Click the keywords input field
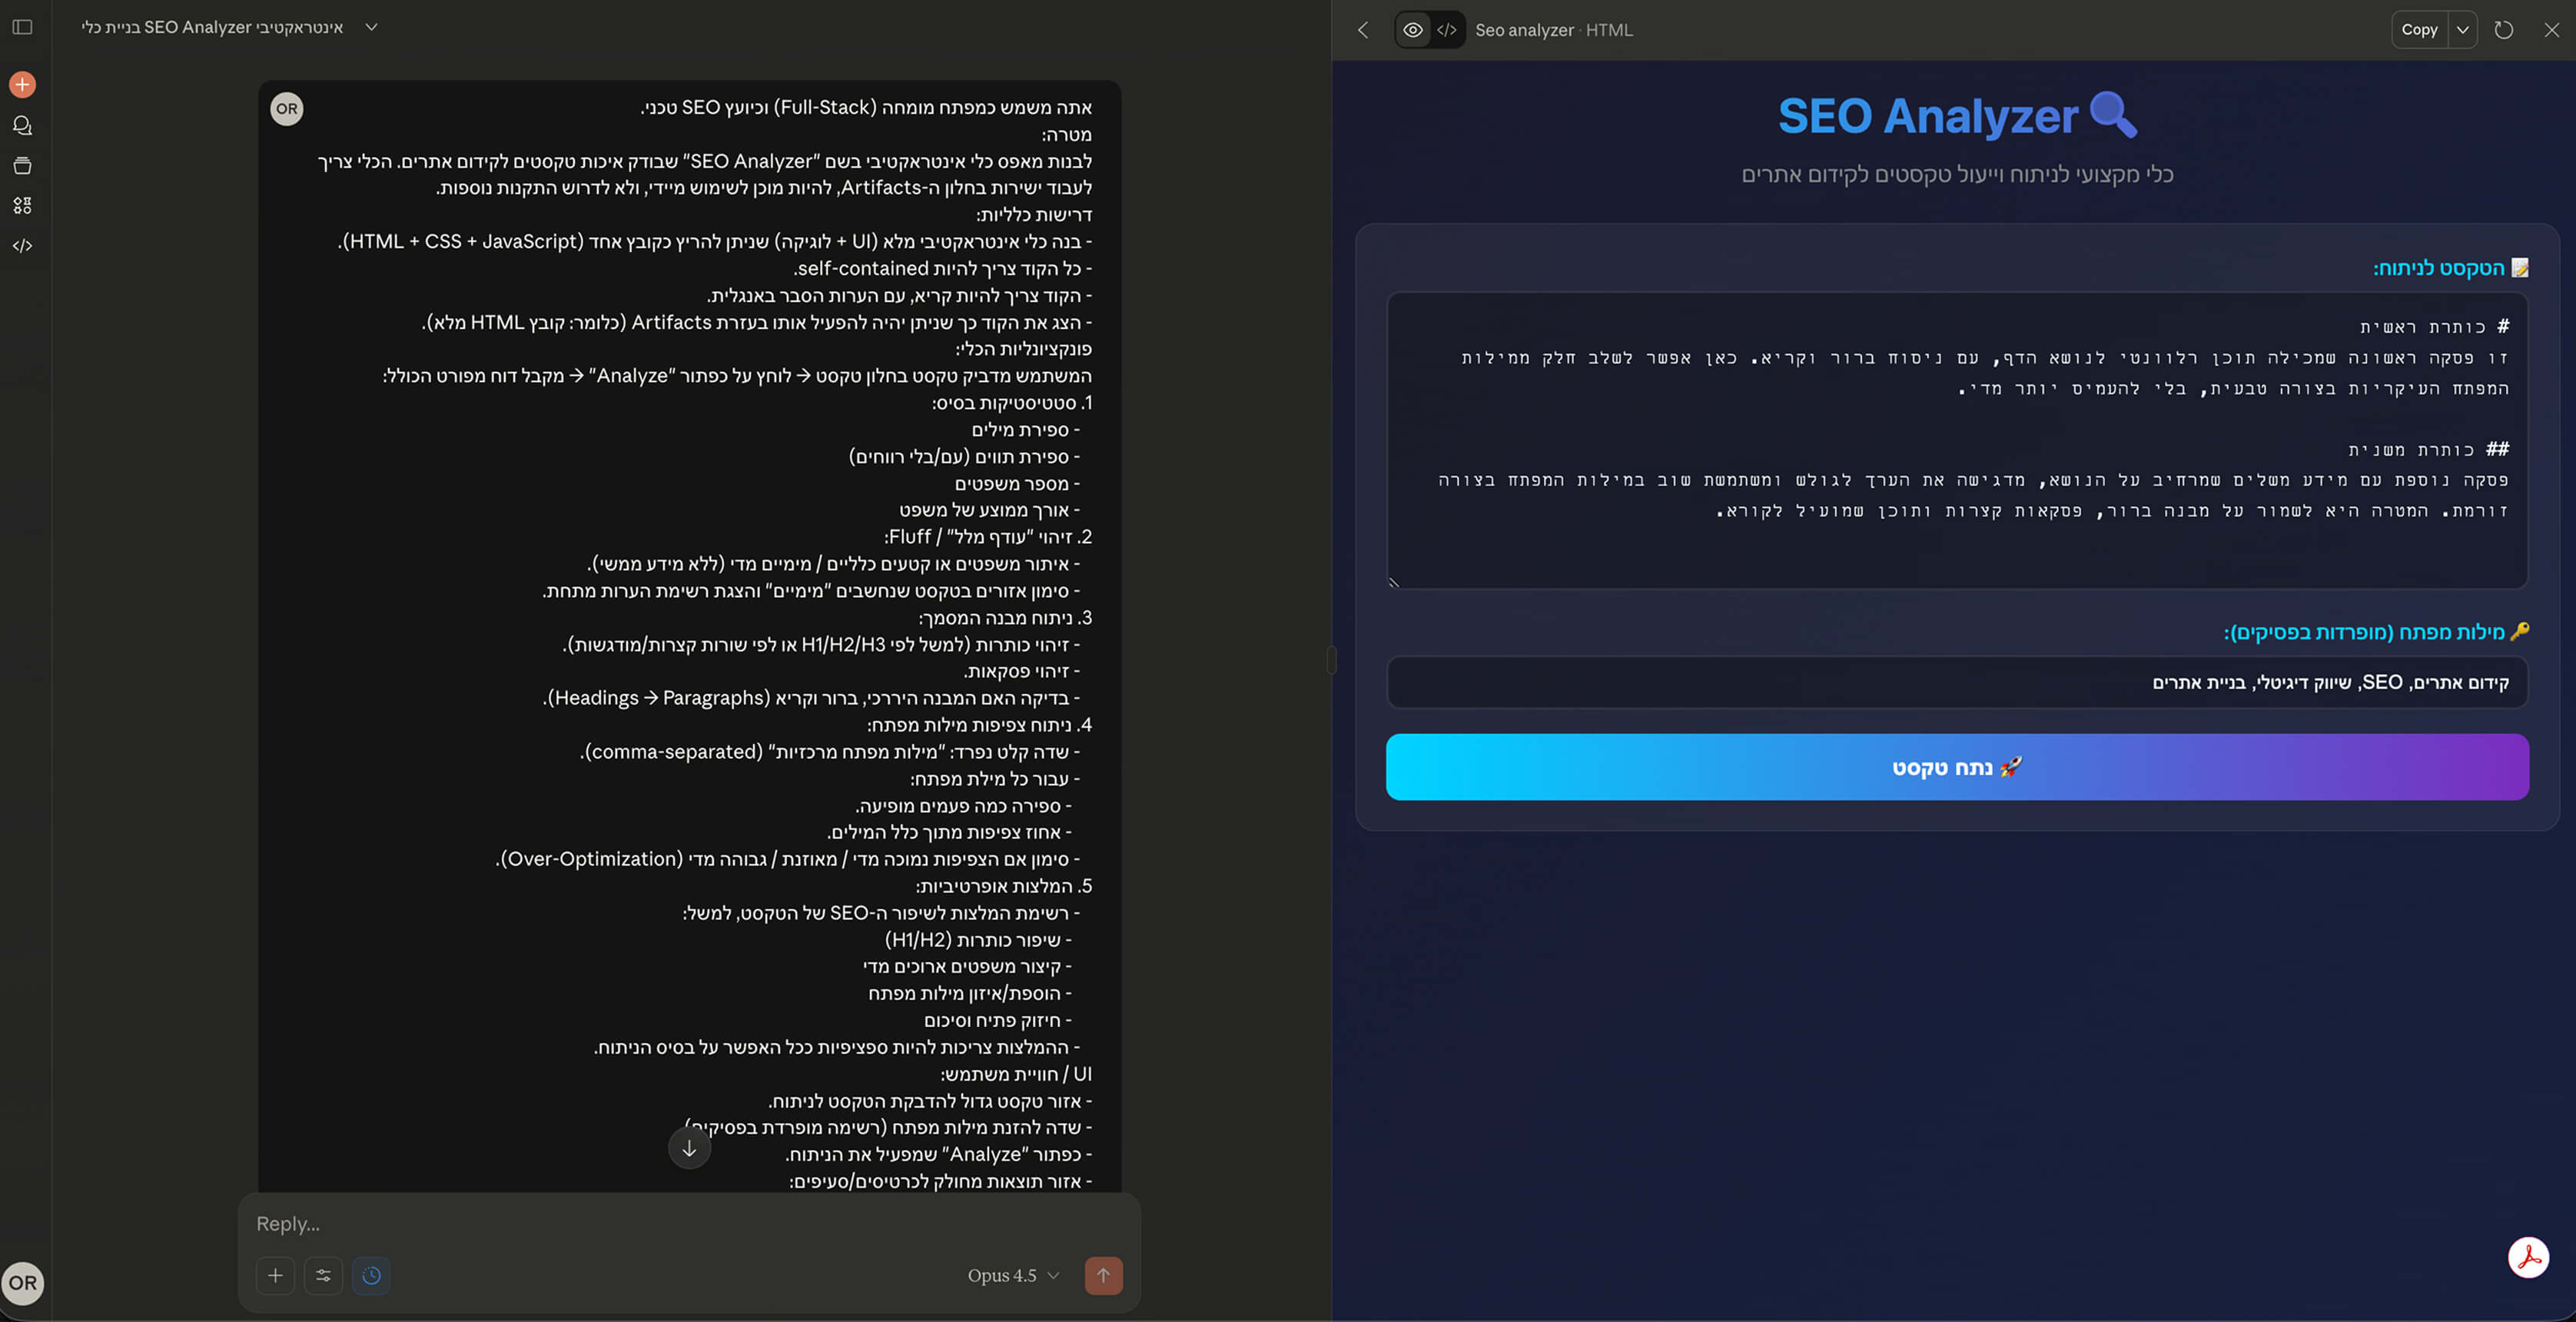 click(x=1956, y=682)
